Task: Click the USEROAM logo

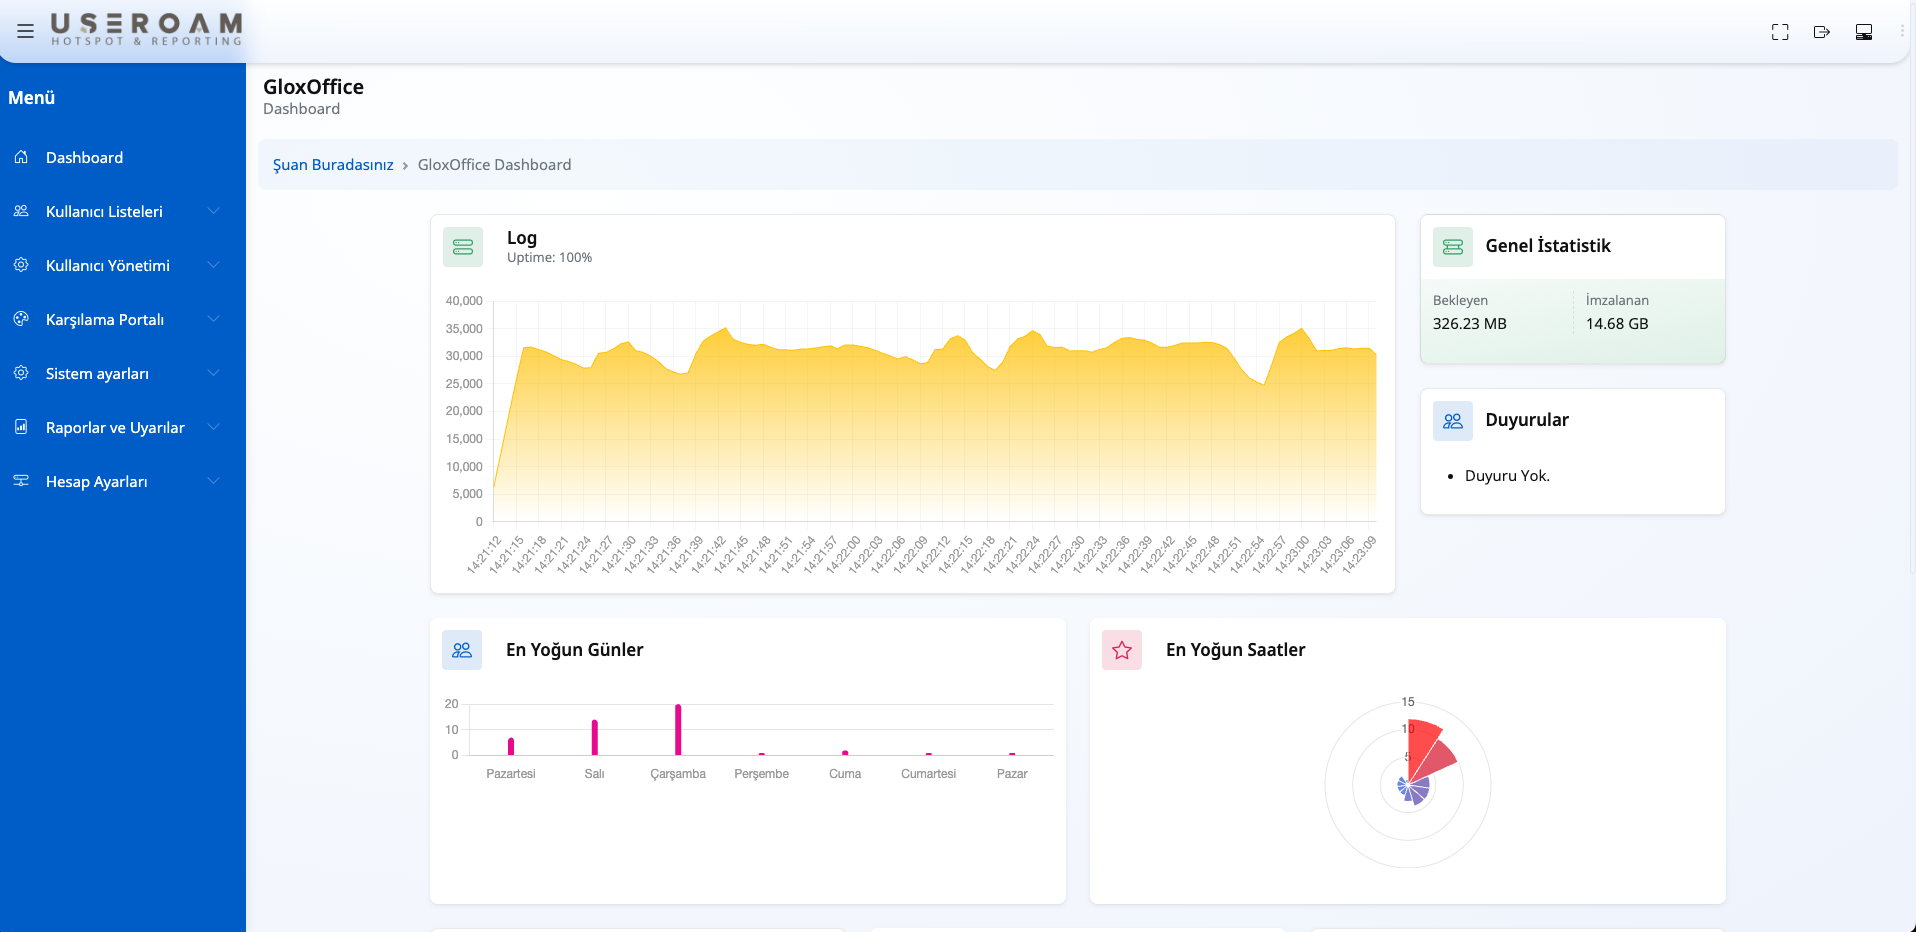Action: click(146, 29)
